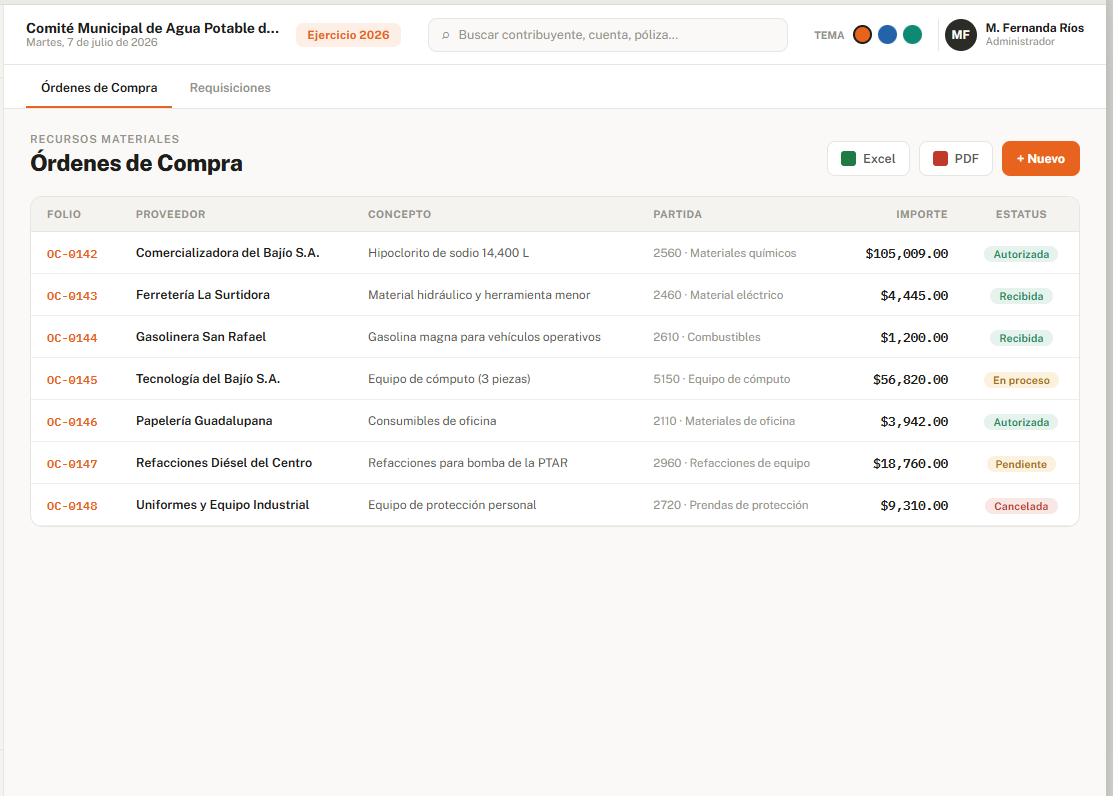
Task: Click concept Gasolina magna para vehículos operativos
Action: click(x=484, y=337)
